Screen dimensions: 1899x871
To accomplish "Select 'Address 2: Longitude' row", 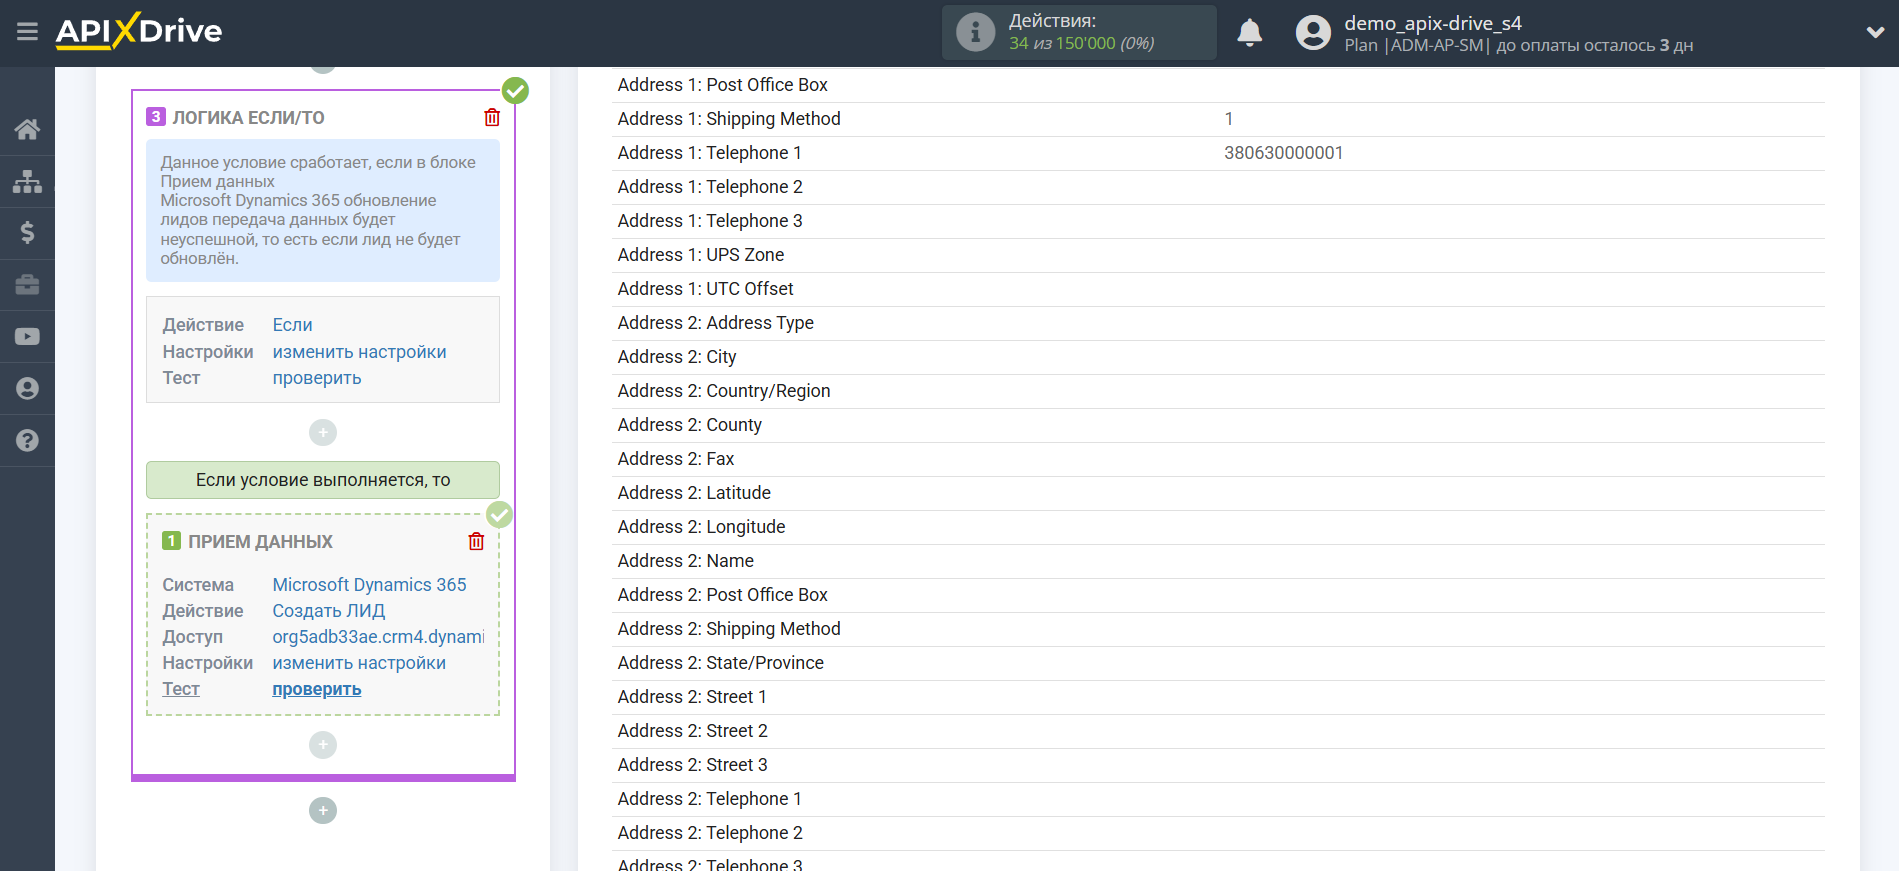I will point(1218,527).
